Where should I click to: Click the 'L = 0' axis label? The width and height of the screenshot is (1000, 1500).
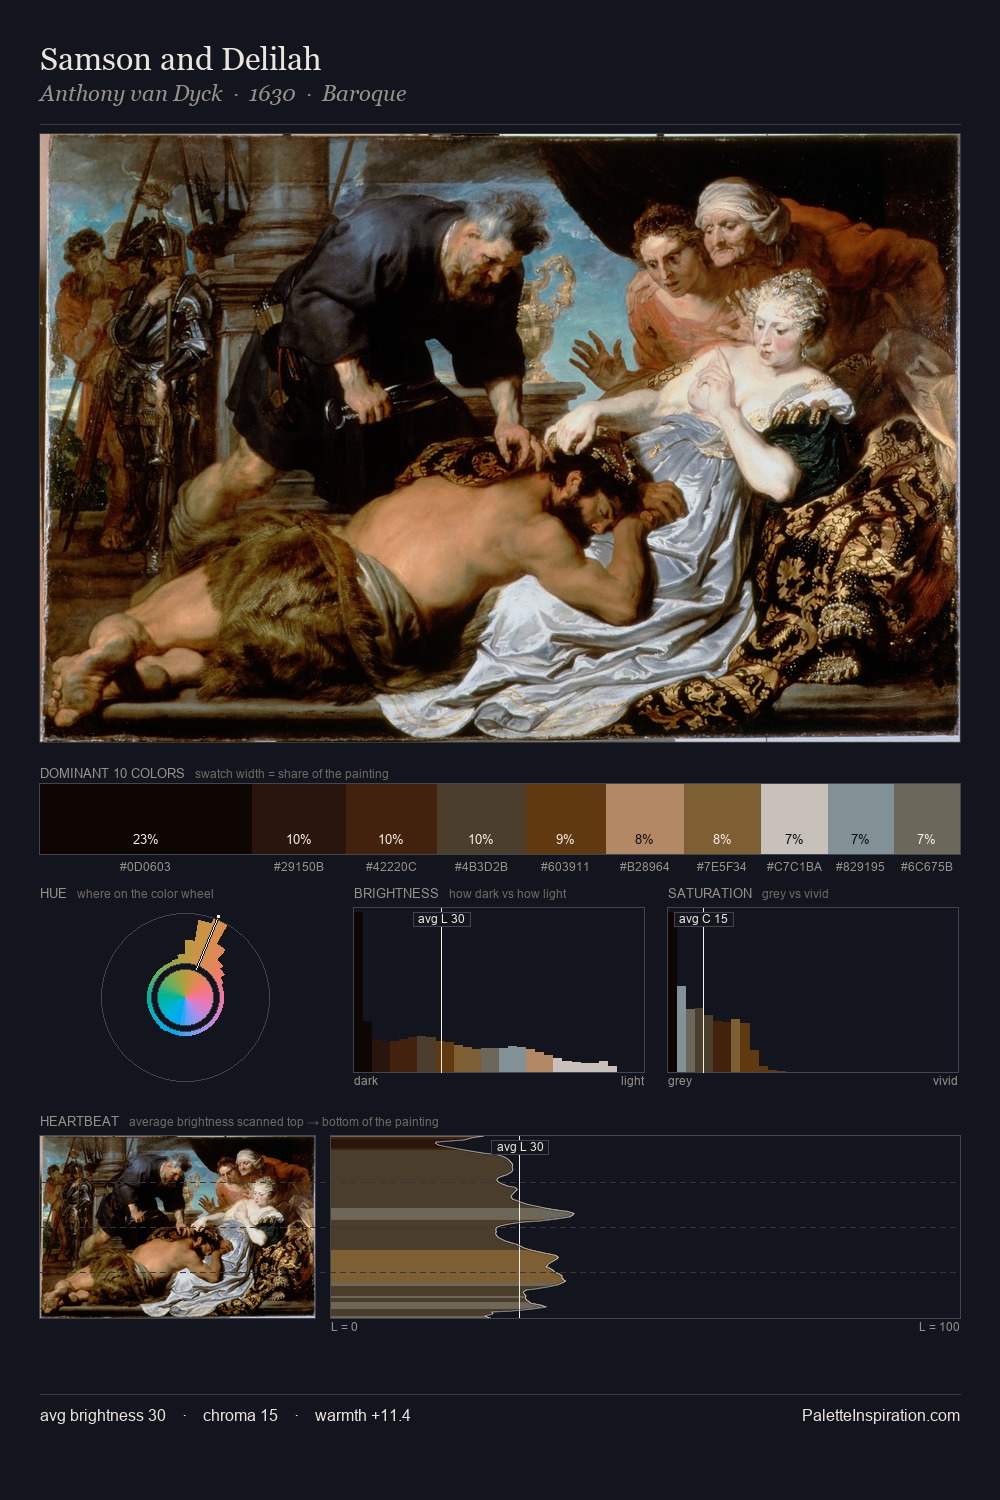click(x=344, y=1326)
